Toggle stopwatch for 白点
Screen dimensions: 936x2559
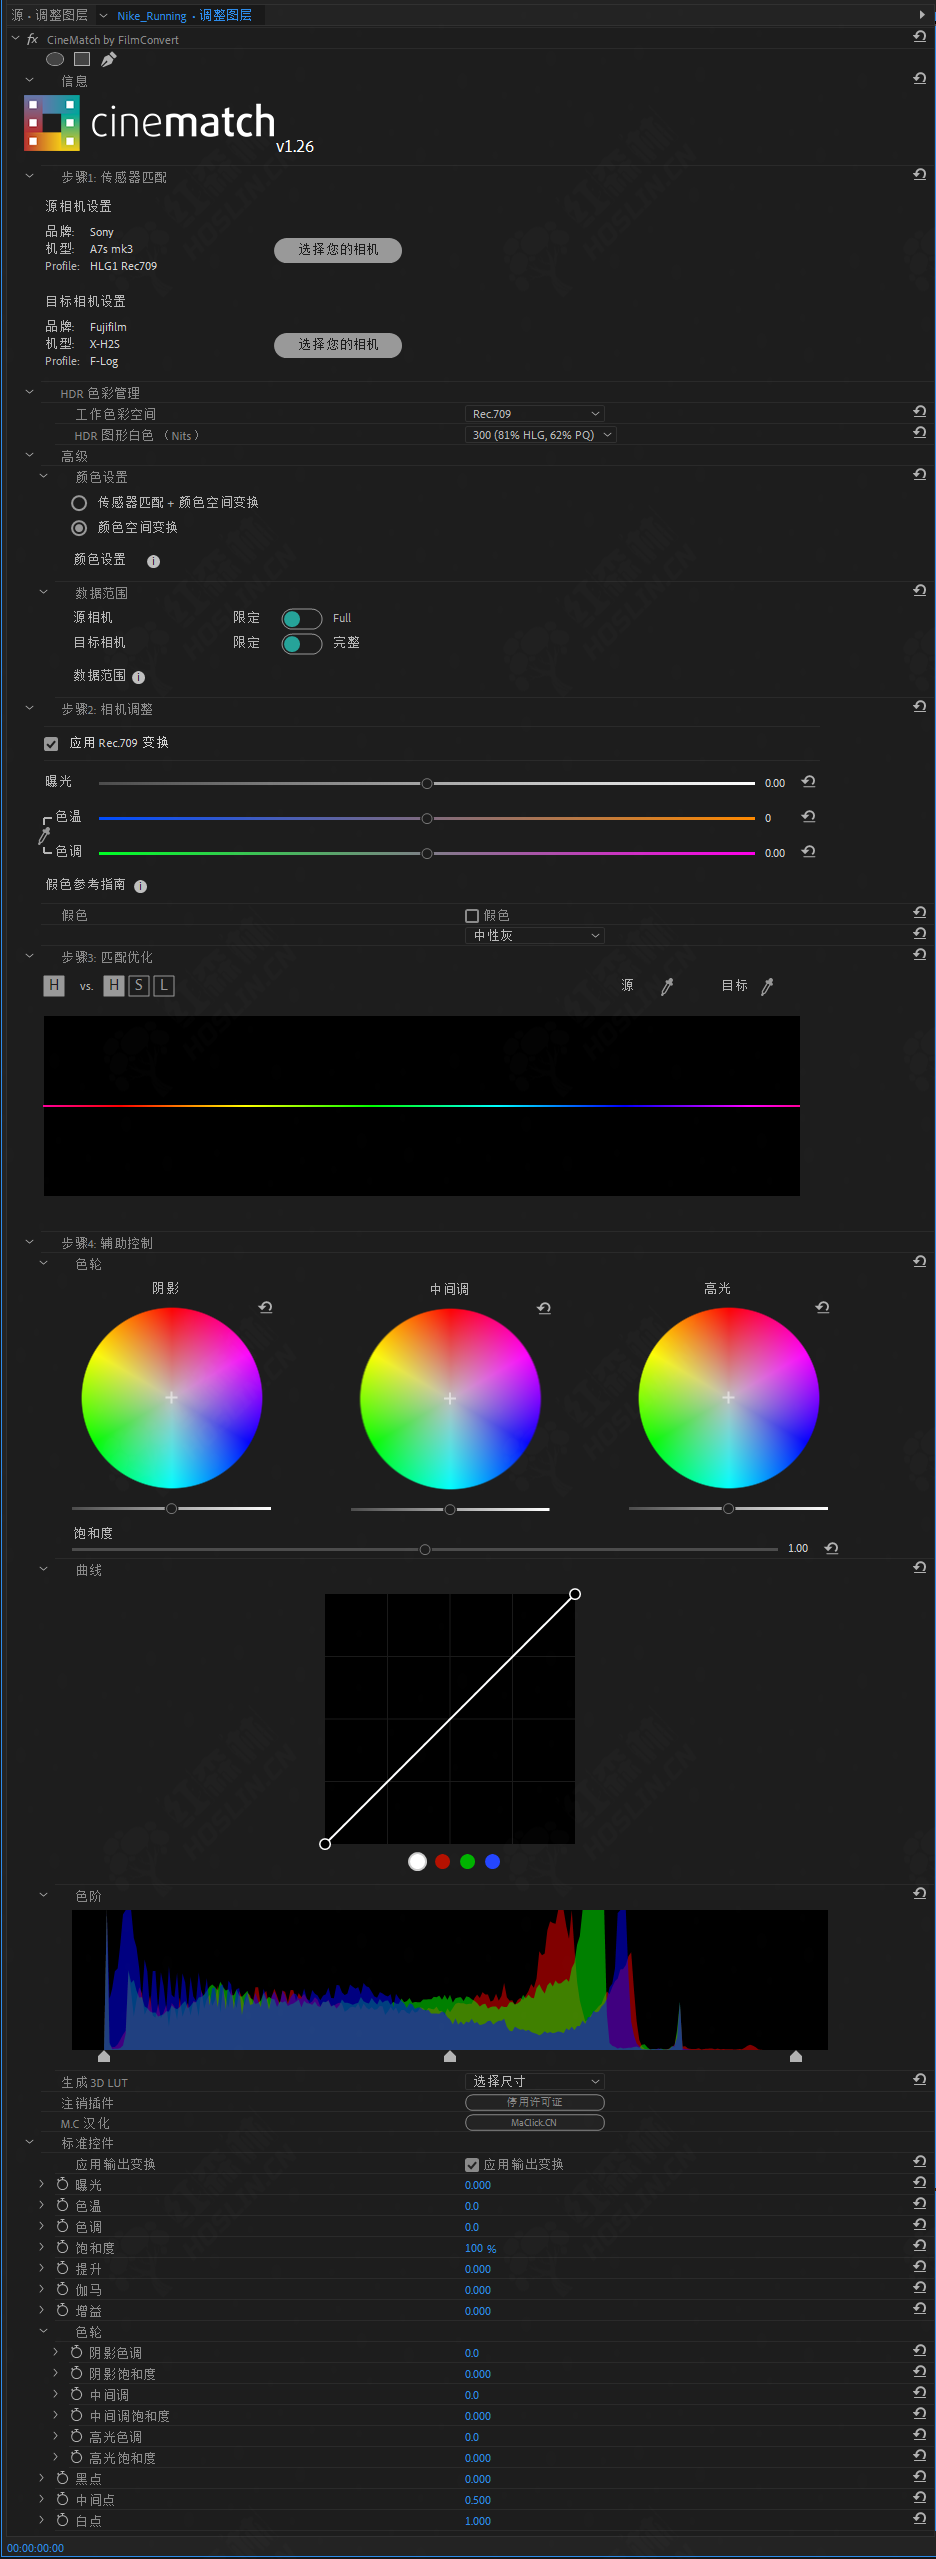[x=63, y=2521]
